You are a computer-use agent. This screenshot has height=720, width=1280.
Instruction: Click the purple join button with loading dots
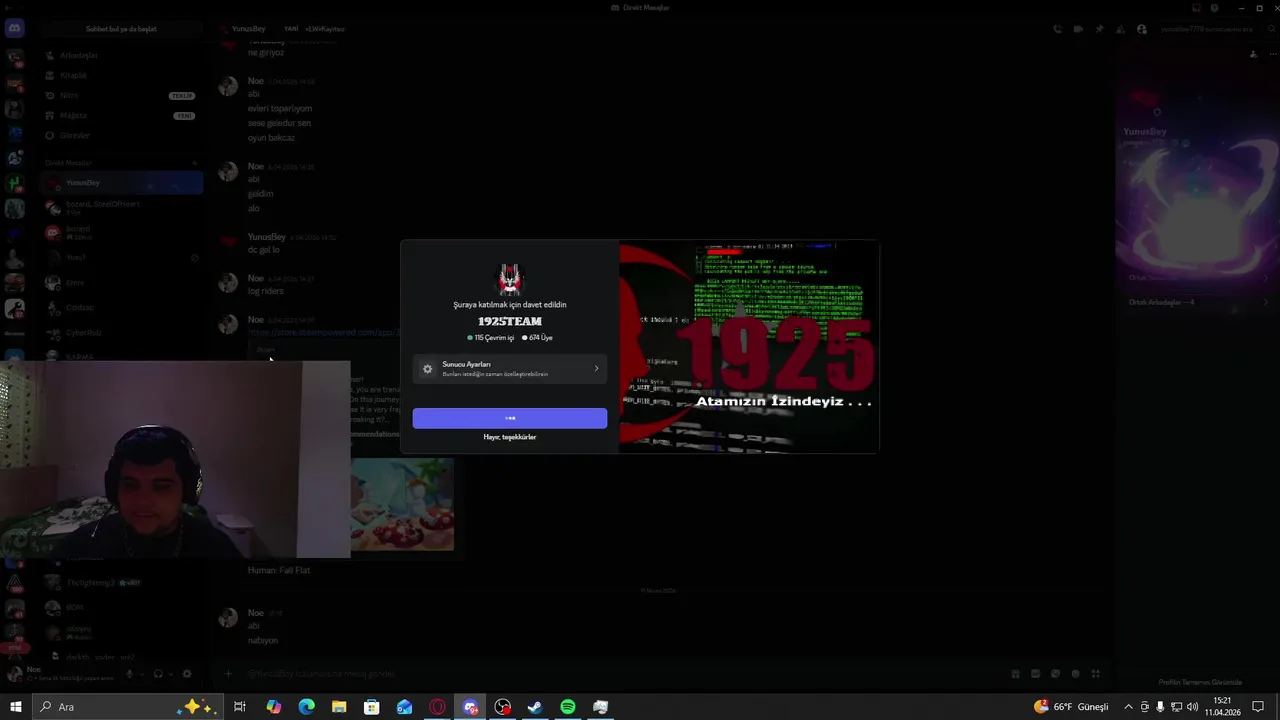(x=510, y=418)
